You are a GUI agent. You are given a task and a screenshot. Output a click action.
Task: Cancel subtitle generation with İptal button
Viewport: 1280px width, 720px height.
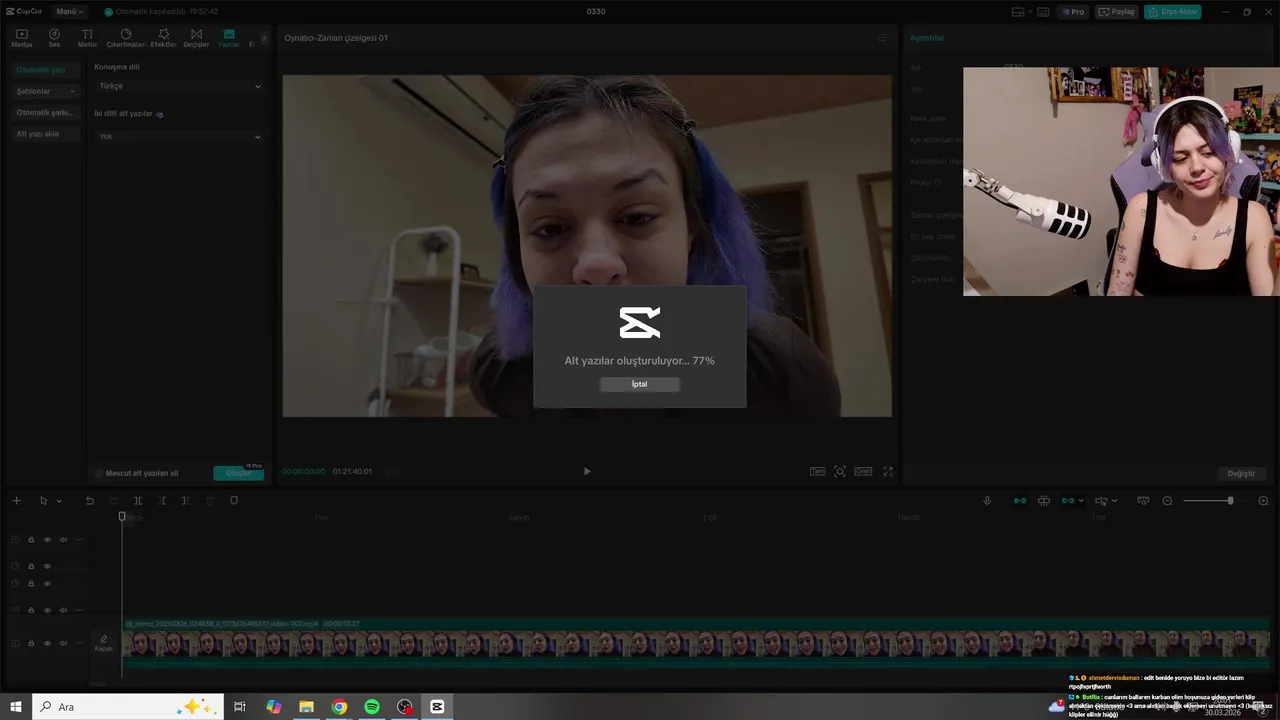coord(639,384)
